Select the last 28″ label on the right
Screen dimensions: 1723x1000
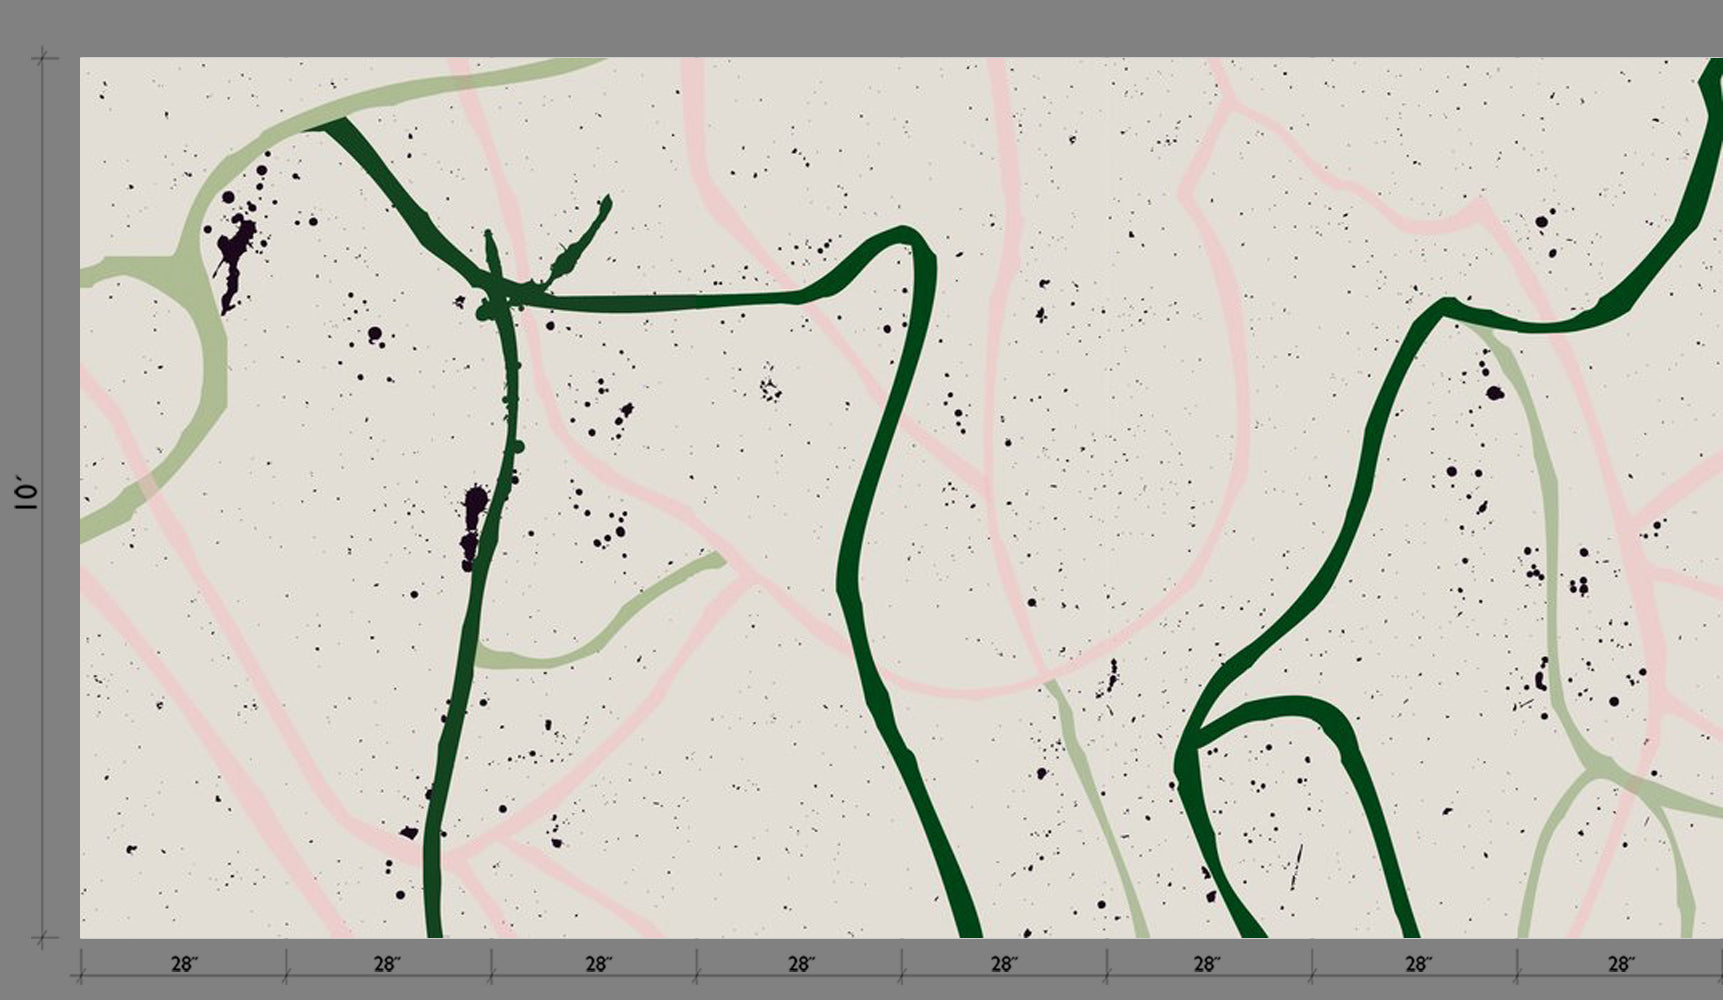click(1621, 965)
